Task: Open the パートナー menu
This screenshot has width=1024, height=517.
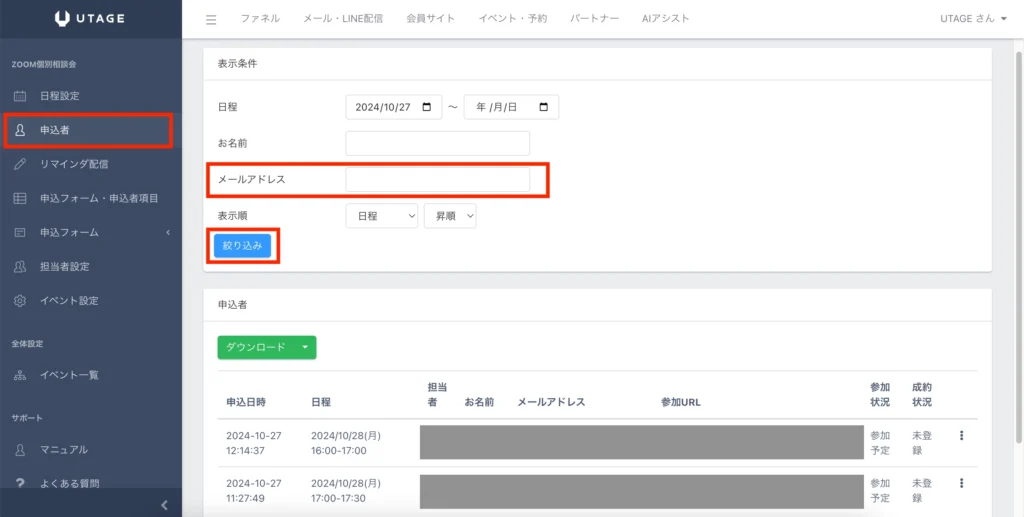Action: coord(594,18)
